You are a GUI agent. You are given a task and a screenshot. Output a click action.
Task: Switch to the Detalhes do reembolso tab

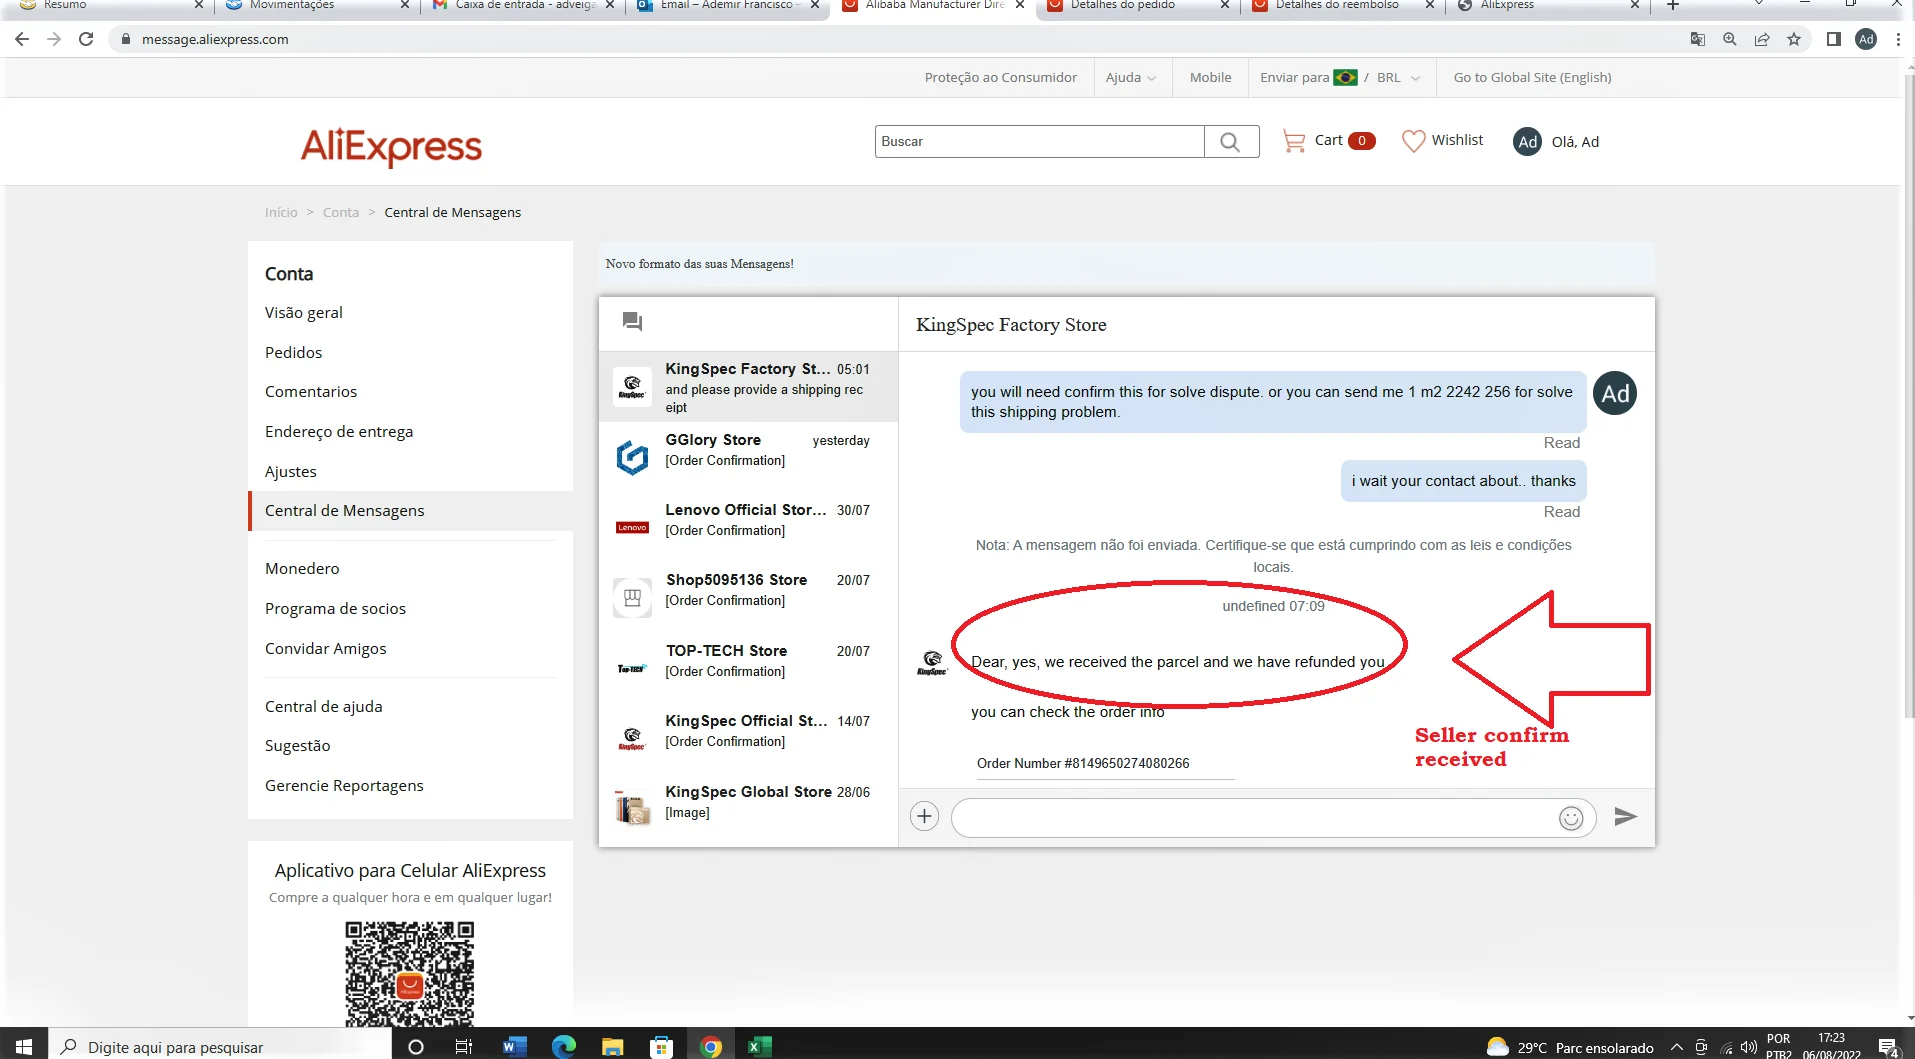[x=1343, y=6]
